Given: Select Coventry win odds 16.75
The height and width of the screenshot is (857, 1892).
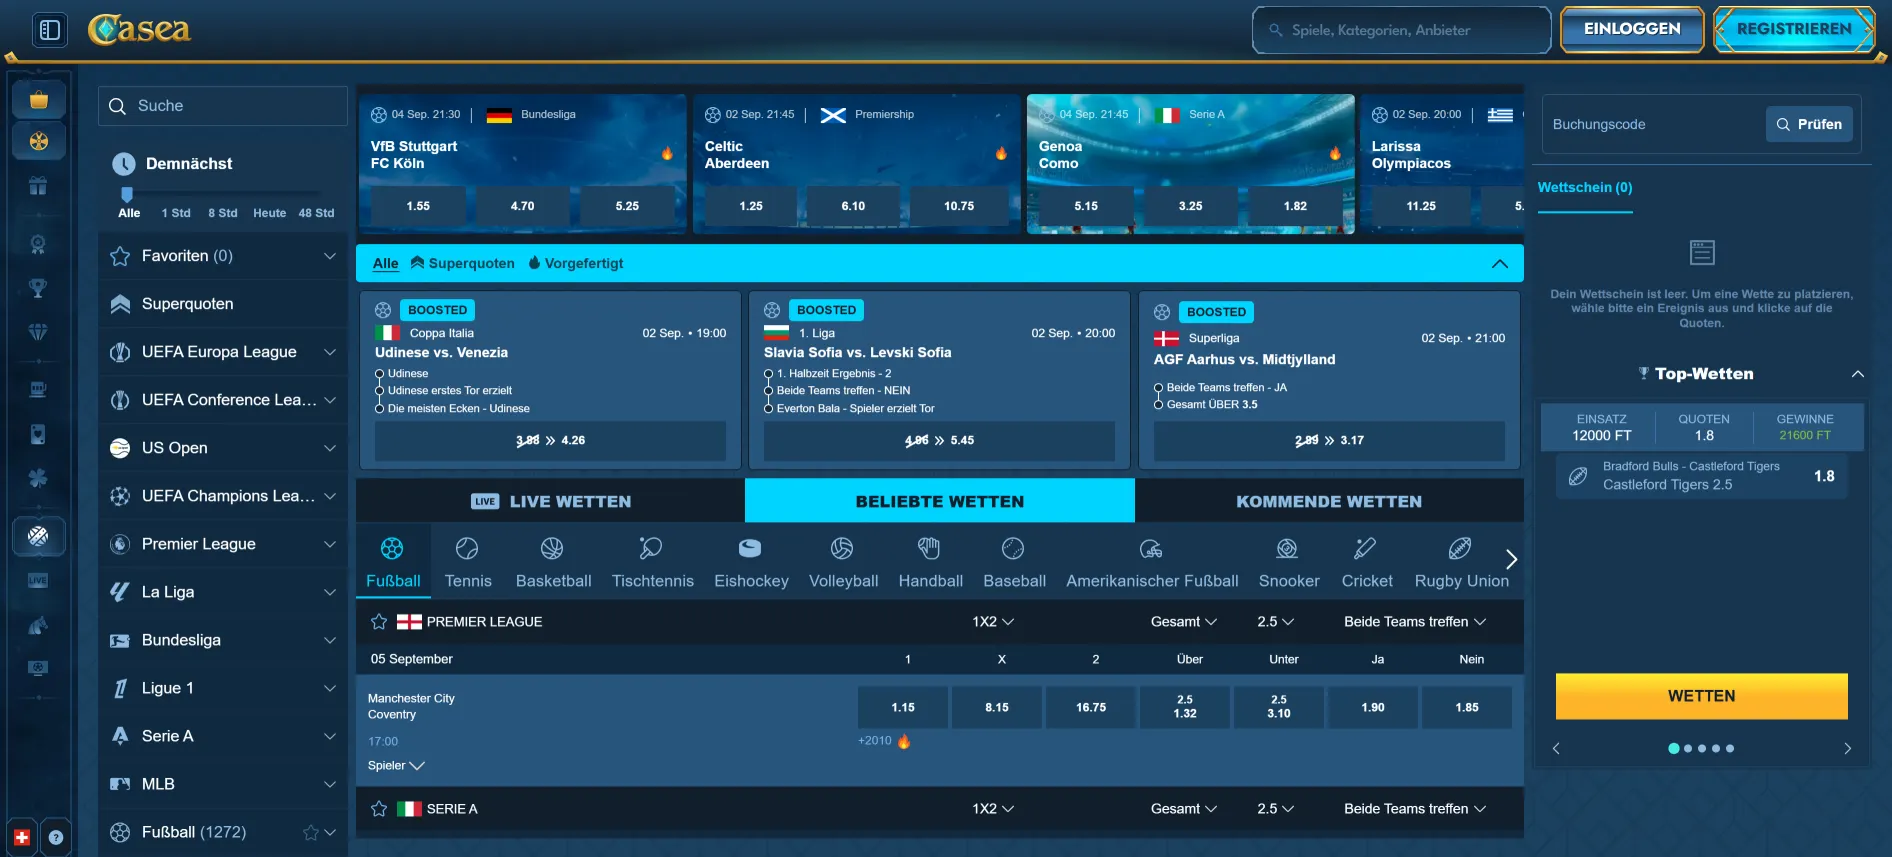Looking at the screenshot, I should [1091, 707].
